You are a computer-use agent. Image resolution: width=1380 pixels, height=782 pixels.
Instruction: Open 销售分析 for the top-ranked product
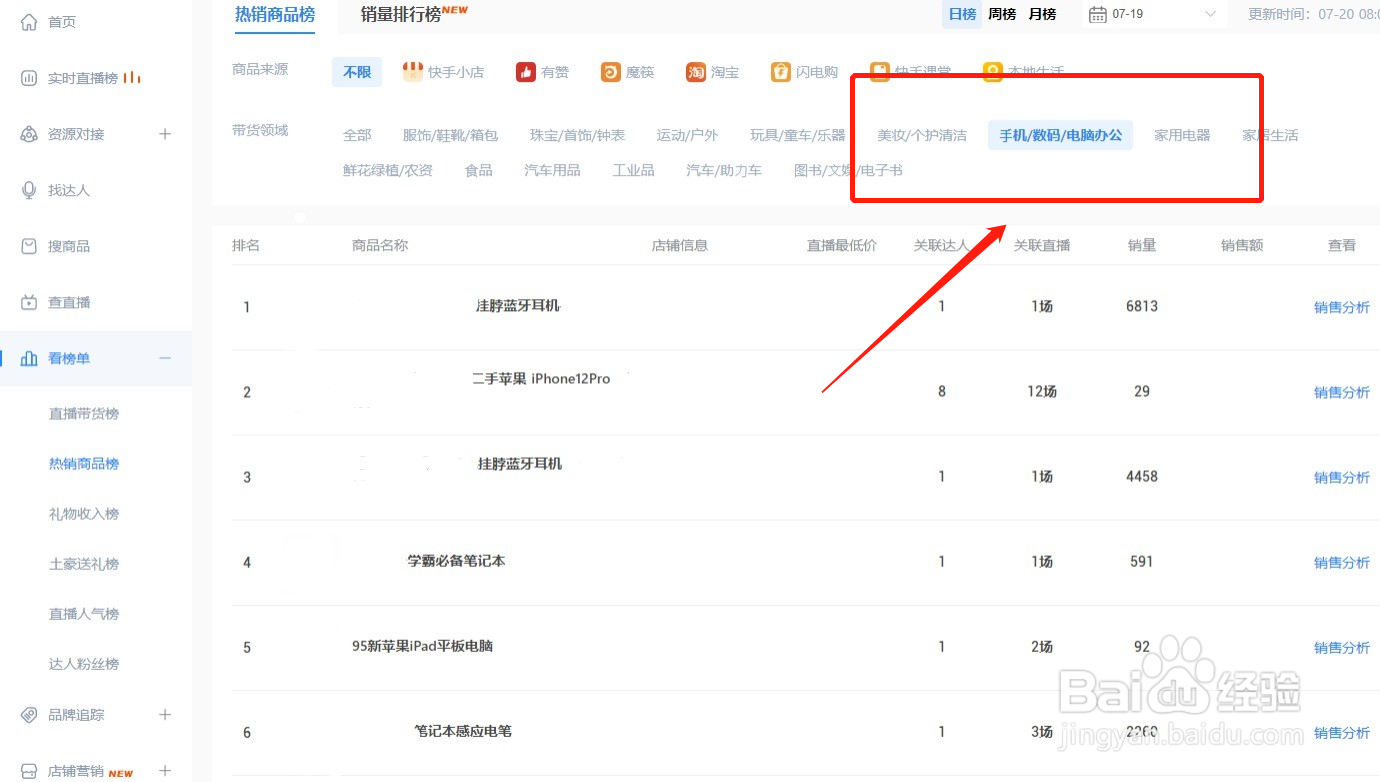tap(1342, 307)
